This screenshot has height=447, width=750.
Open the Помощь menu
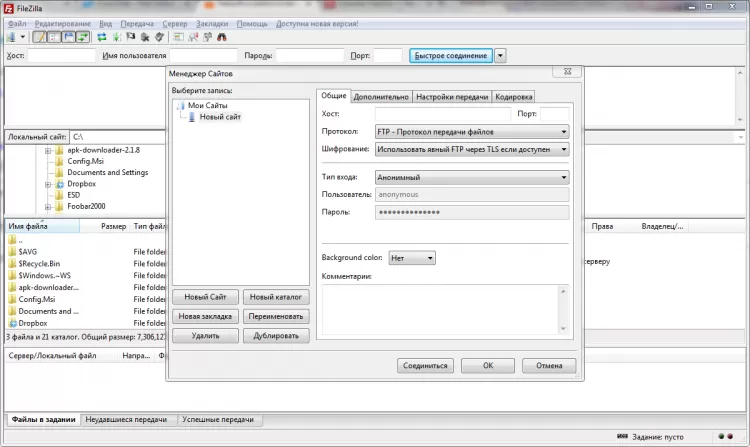(x=252, y=23)
